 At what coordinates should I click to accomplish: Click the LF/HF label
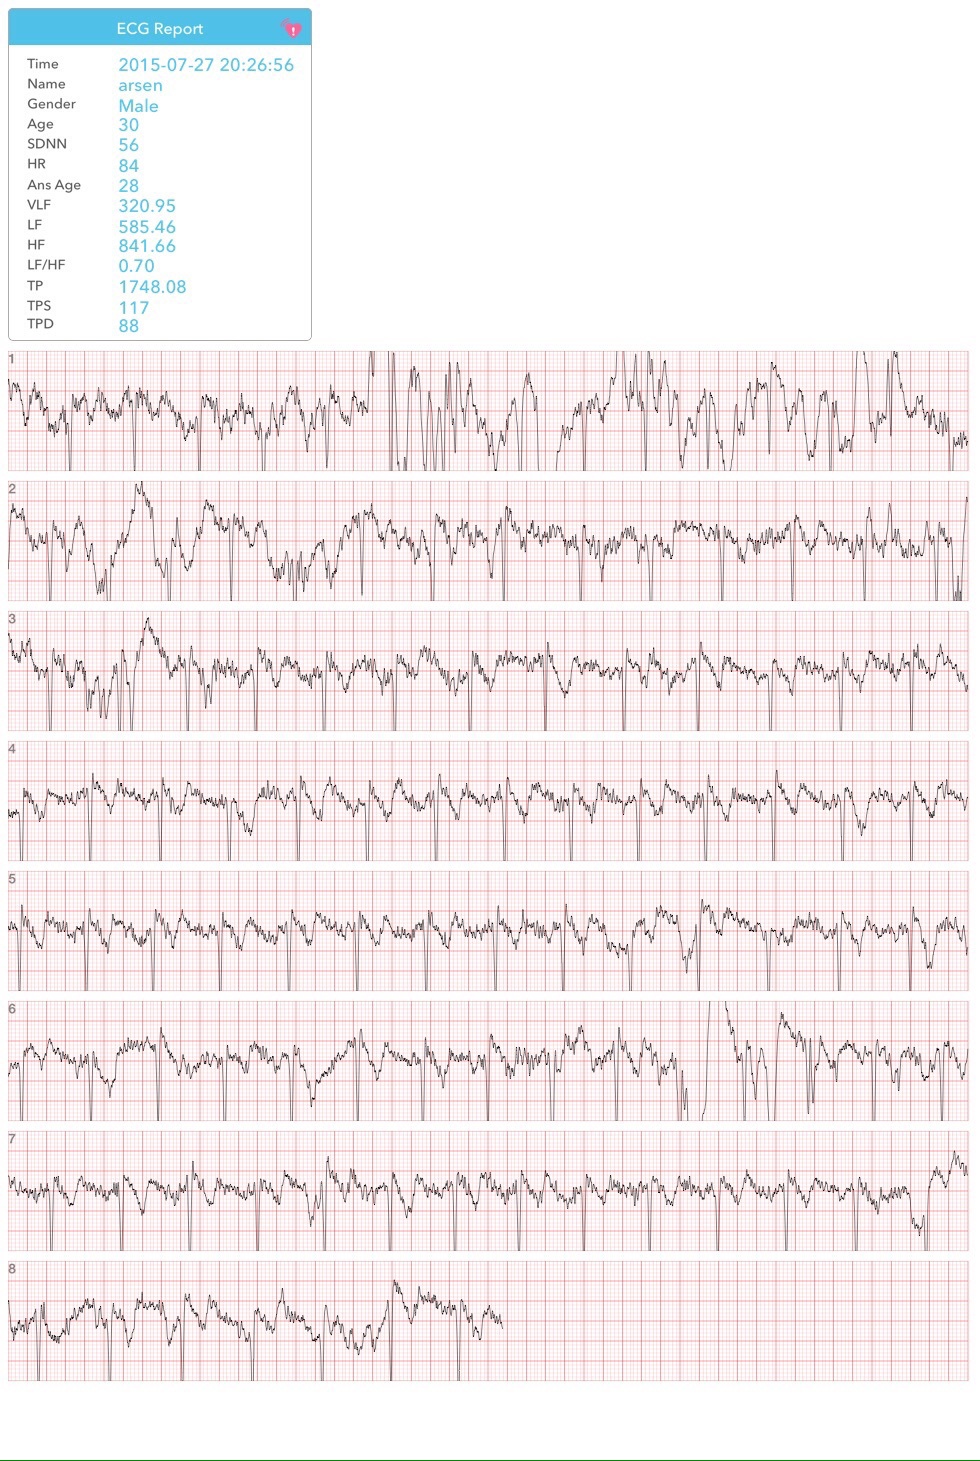click(x=46, y=265)
